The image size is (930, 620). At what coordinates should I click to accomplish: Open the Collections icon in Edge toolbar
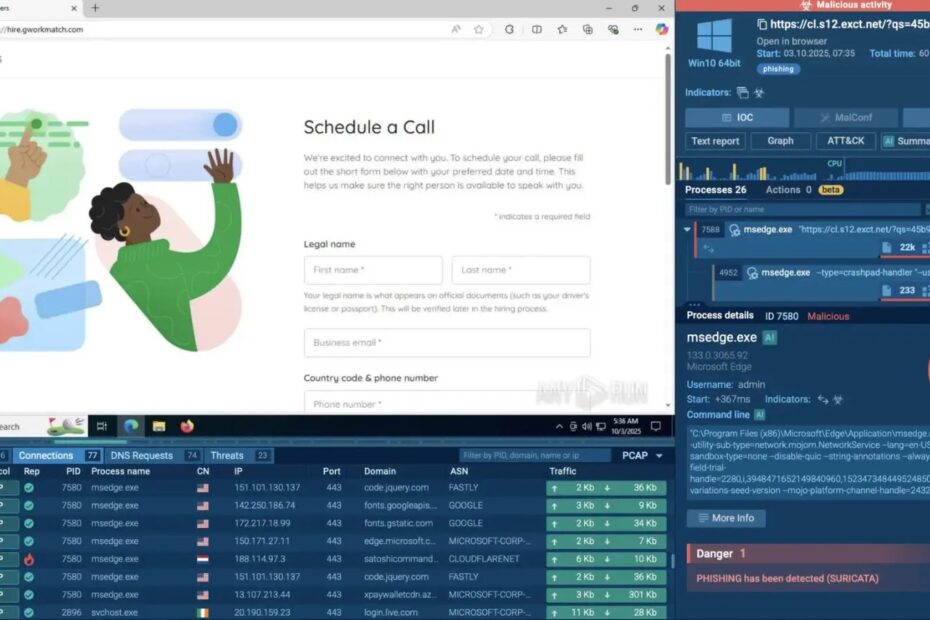pos(588,29)
